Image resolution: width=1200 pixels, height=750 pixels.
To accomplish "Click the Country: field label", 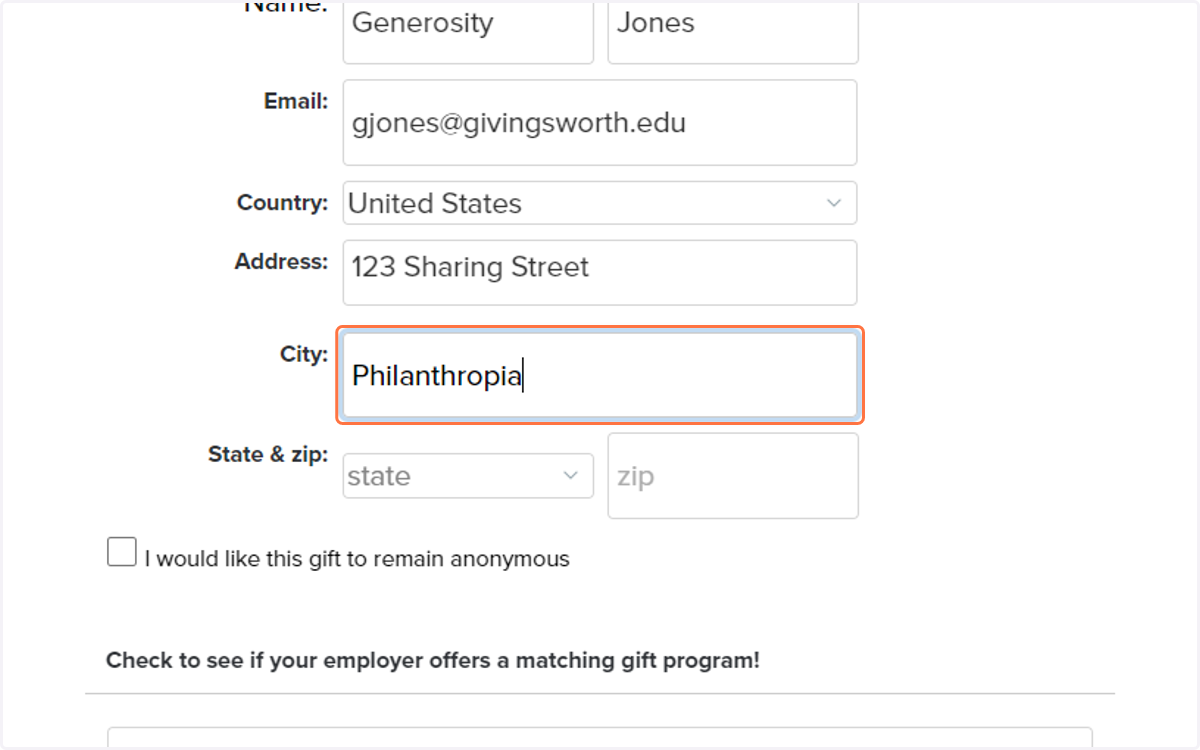I will 282,202.
